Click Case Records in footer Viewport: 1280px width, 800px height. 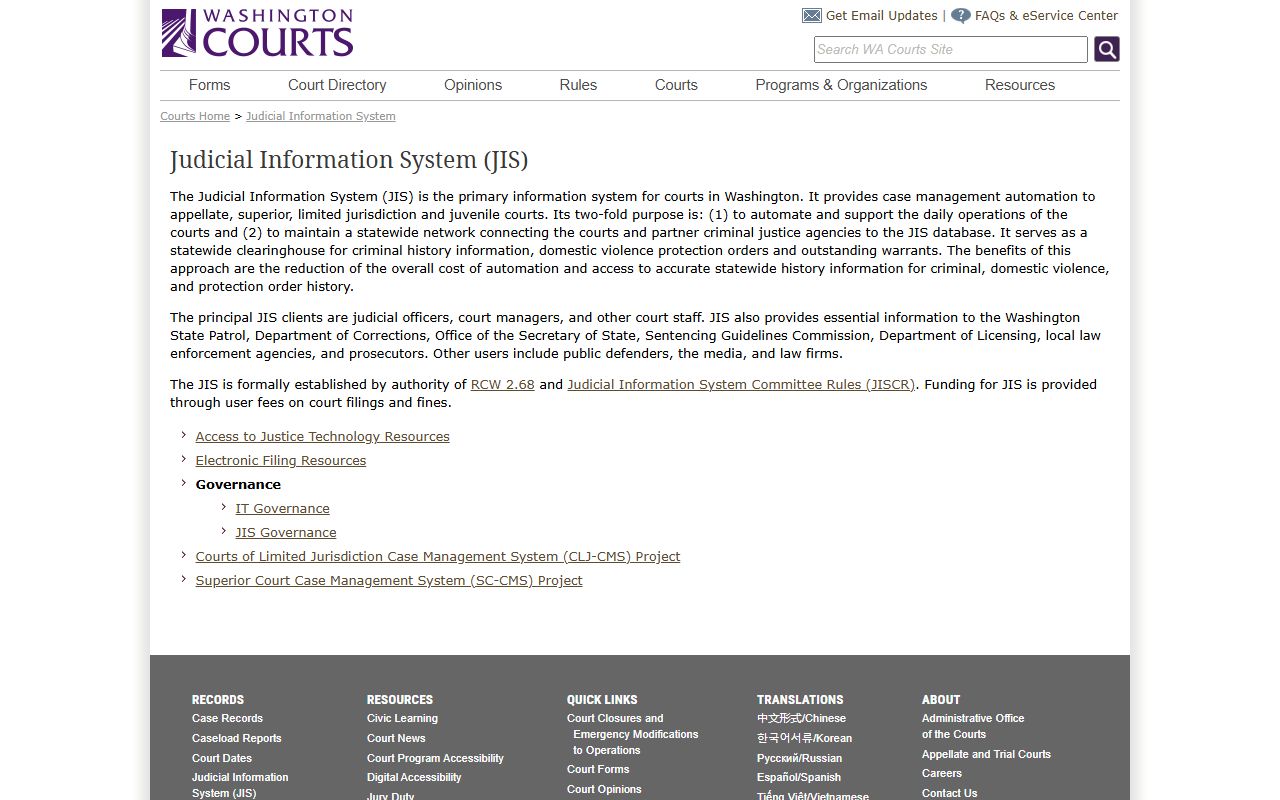228,718
